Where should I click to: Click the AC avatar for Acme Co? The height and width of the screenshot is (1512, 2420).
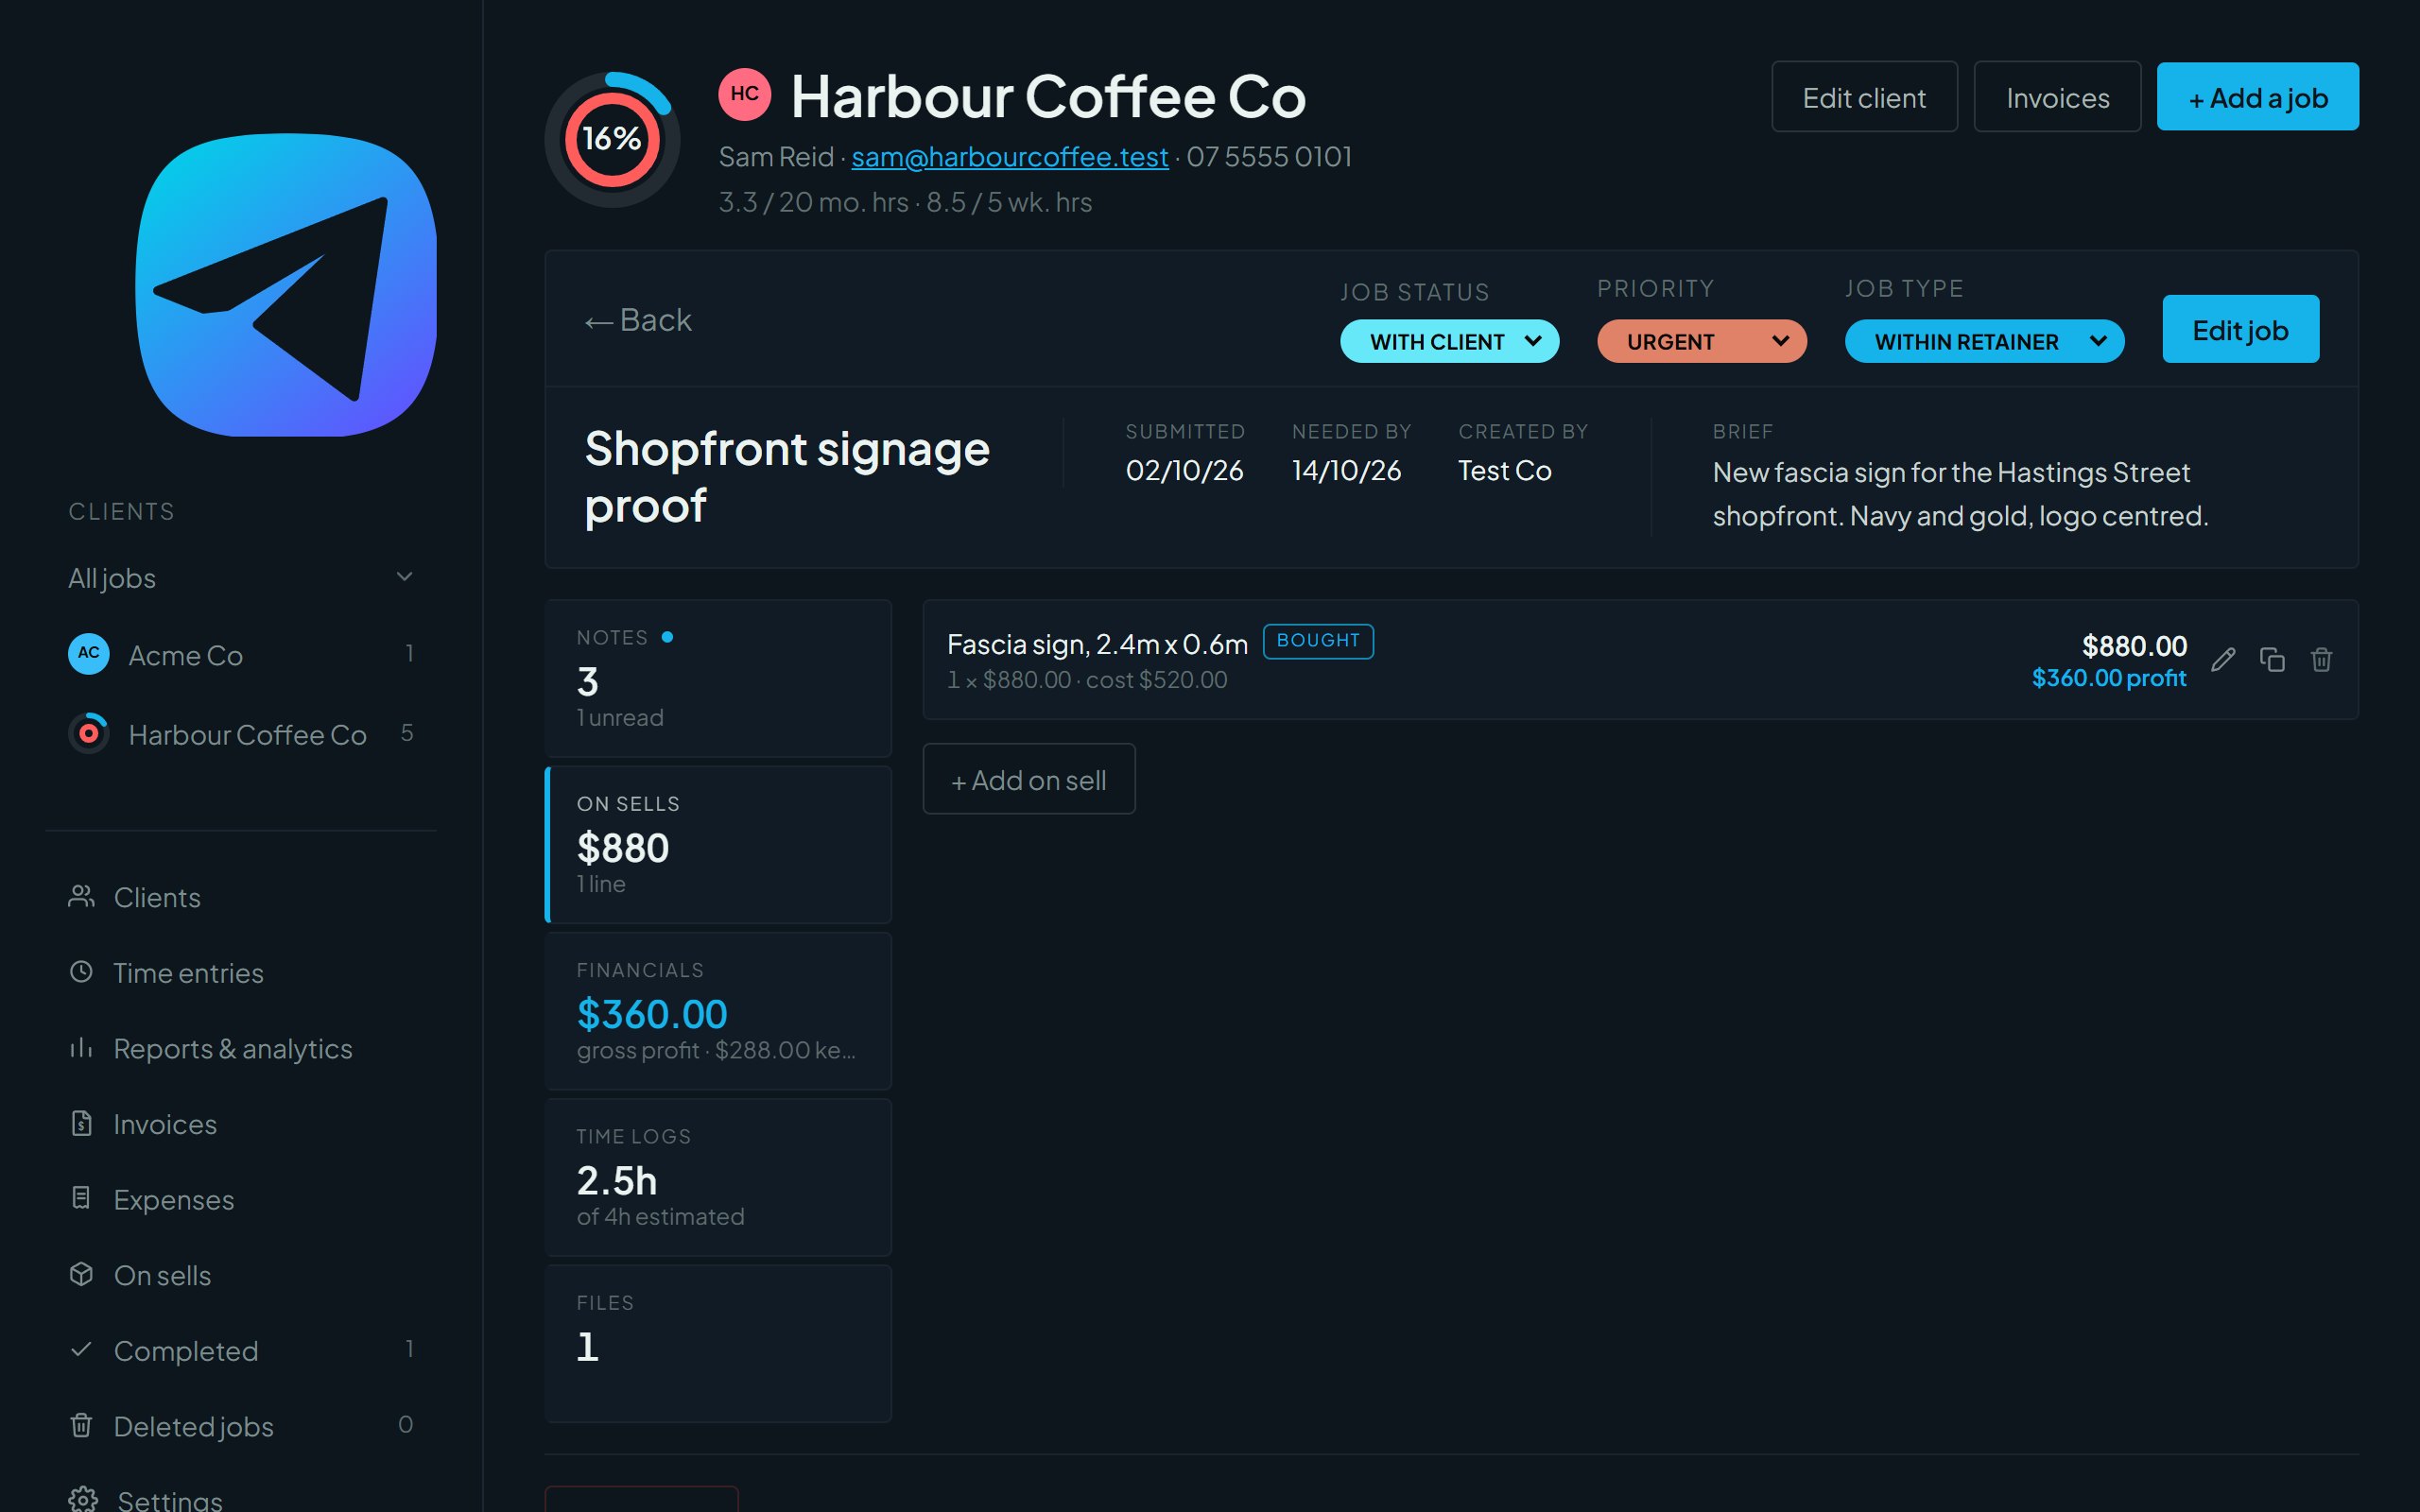pos(89,654)
